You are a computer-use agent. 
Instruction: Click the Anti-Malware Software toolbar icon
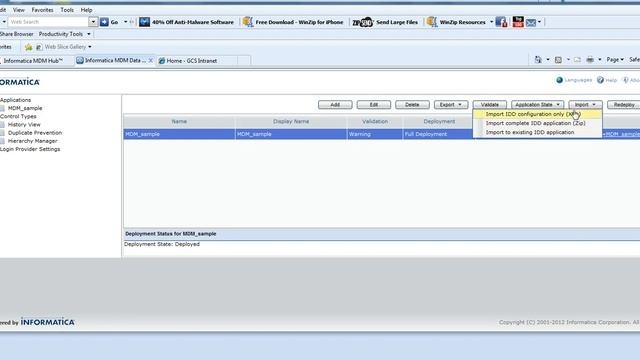[144, 22]
